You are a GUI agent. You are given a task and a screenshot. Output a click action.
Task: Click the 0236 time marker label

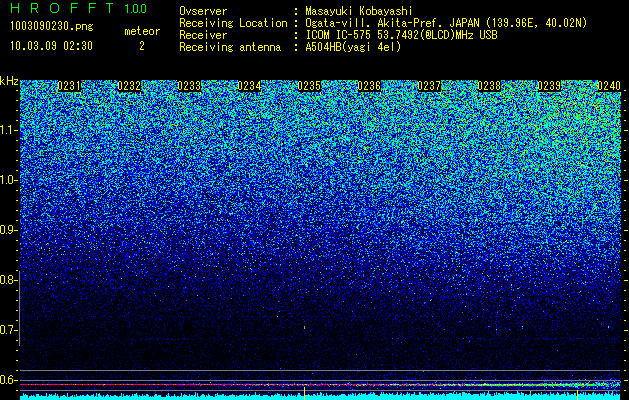(x=369, y=86)
